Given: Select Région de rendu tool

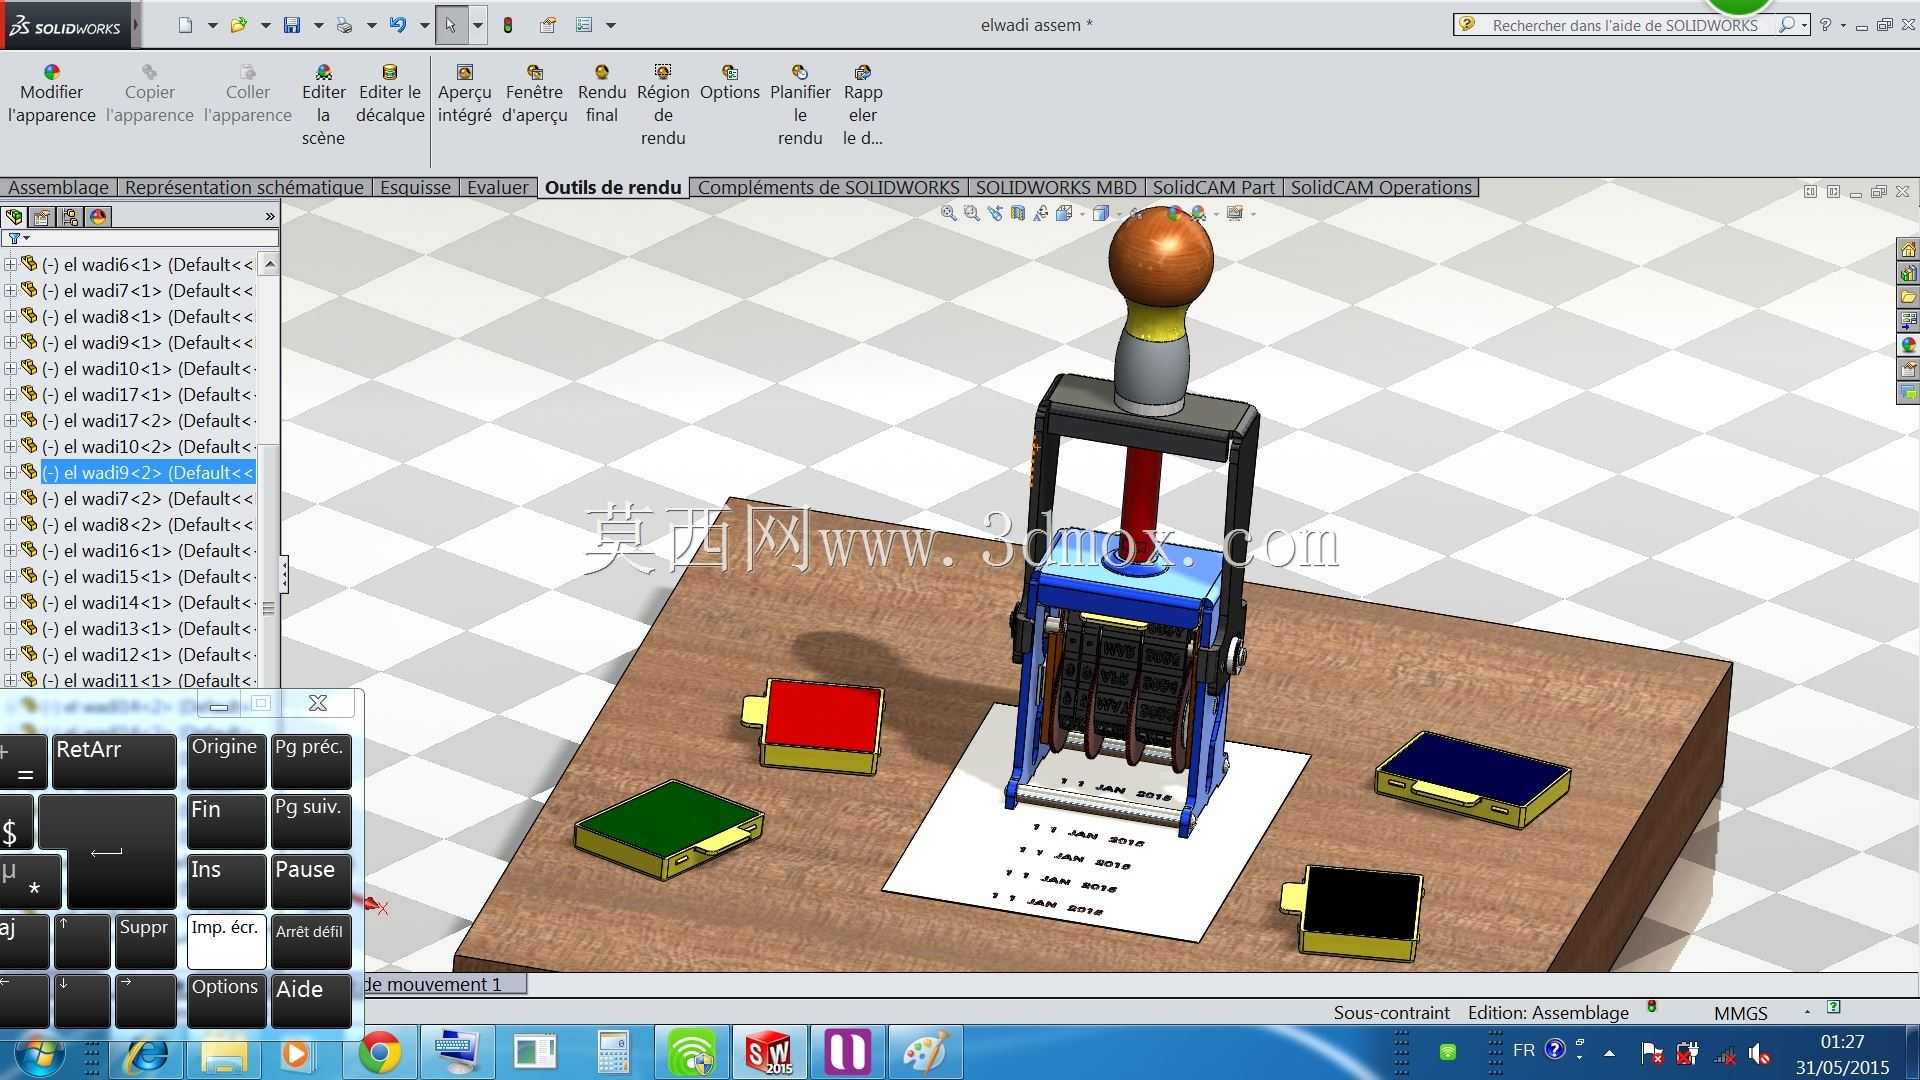Looking at the screenshot, I should 663,105.
